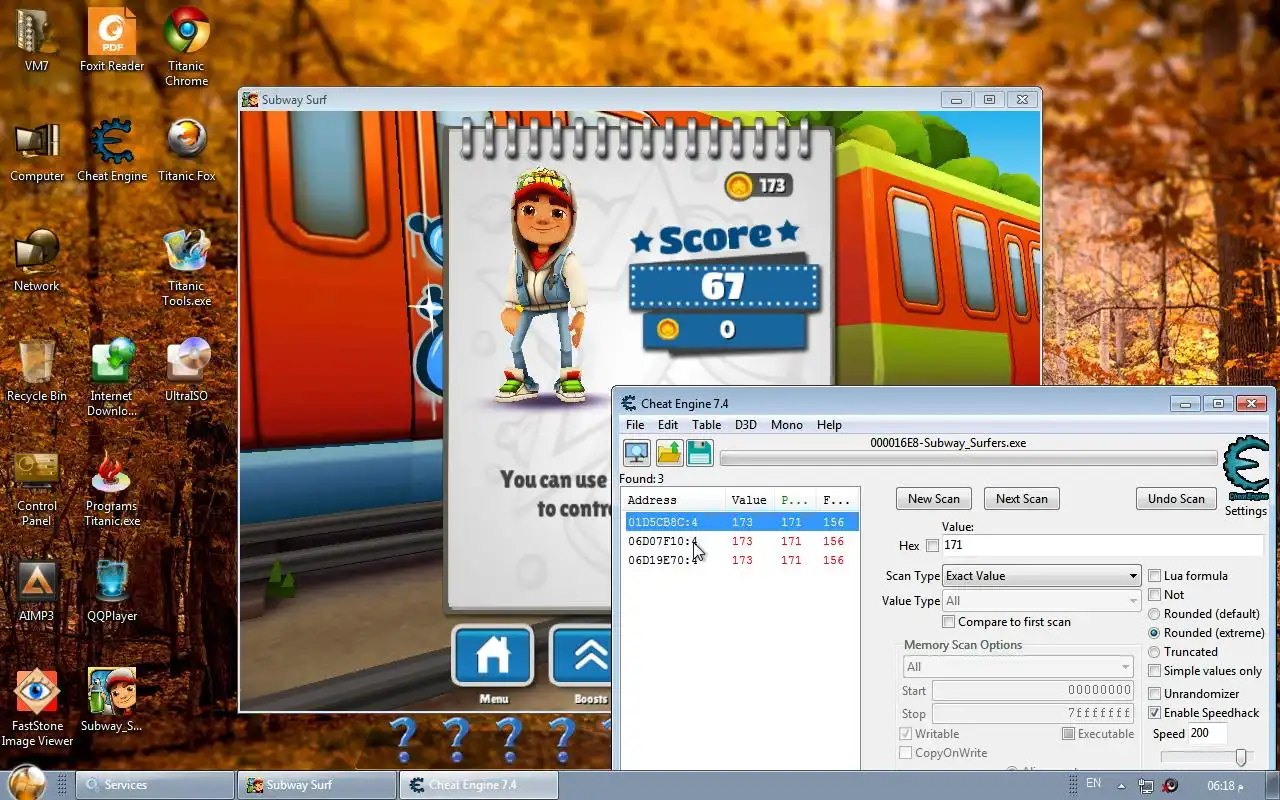This screenshot has width=1280, height=800.
Task: Click the Menu home icon in Subway Surf
Action: [x=493, y=657]
